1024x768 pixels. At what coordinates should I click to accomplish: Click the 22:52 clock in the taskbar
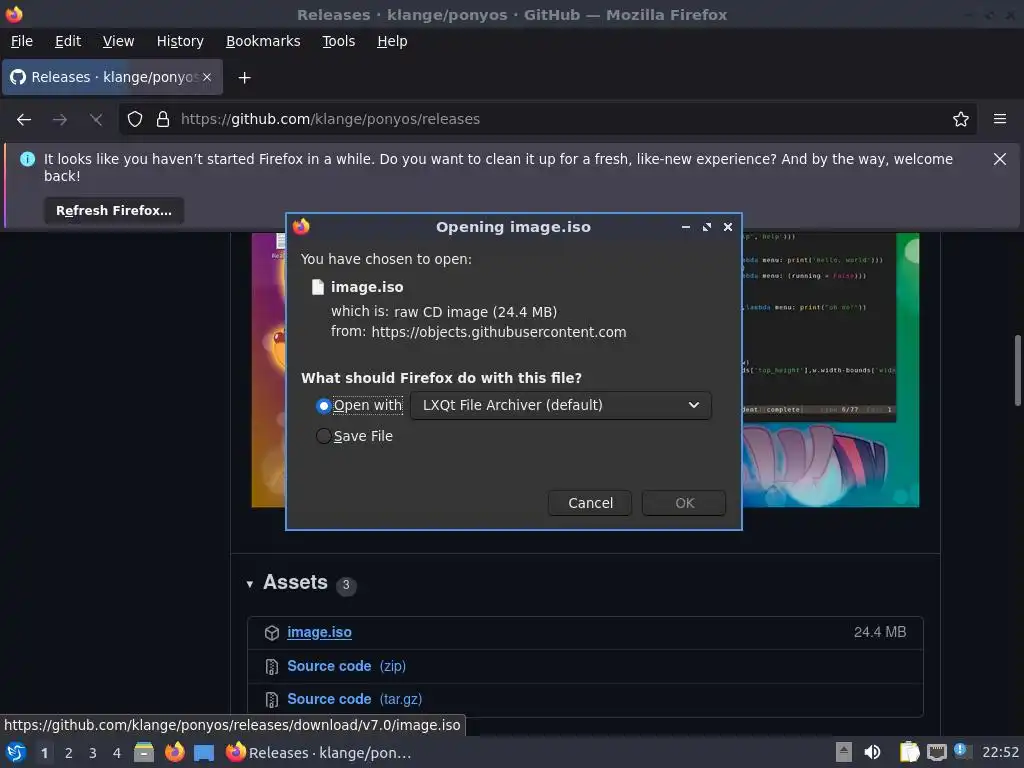tap(1000, 752)
